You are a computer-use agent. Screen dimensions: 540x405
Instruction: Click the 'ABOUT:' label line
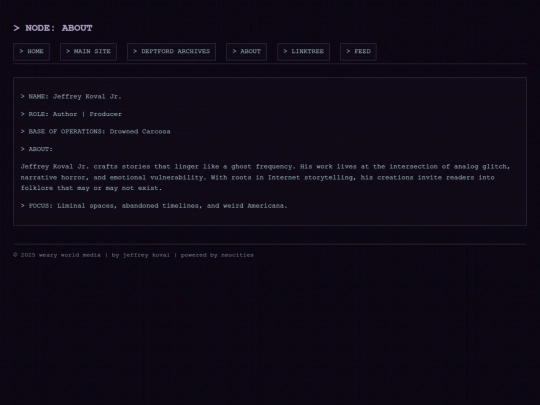37,149
